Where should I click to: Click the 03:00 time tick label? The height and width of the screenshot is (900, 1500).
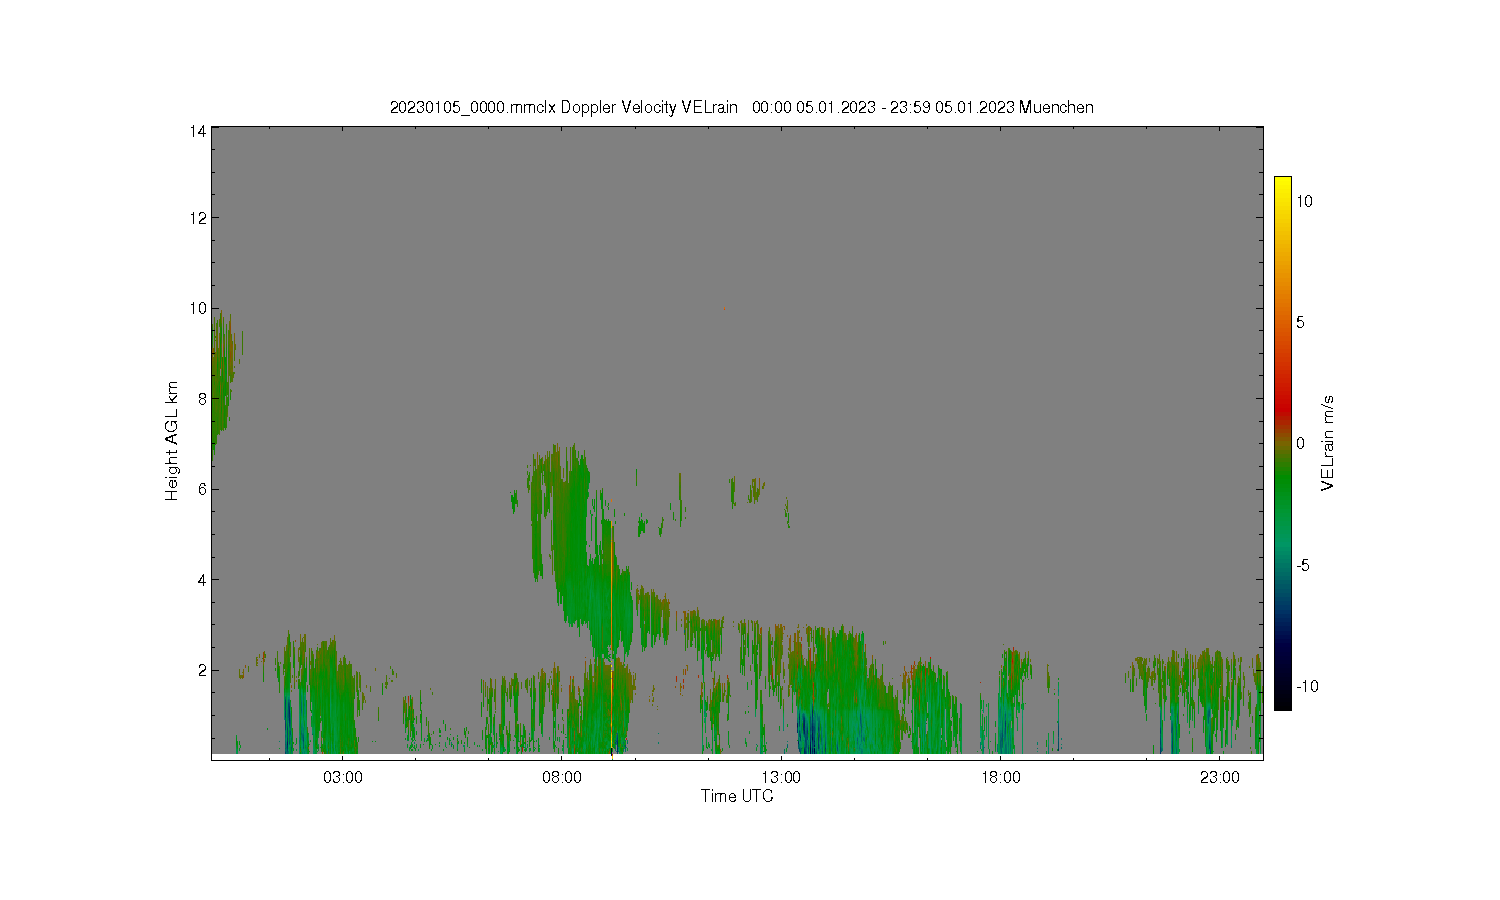(x=343, y=777)
